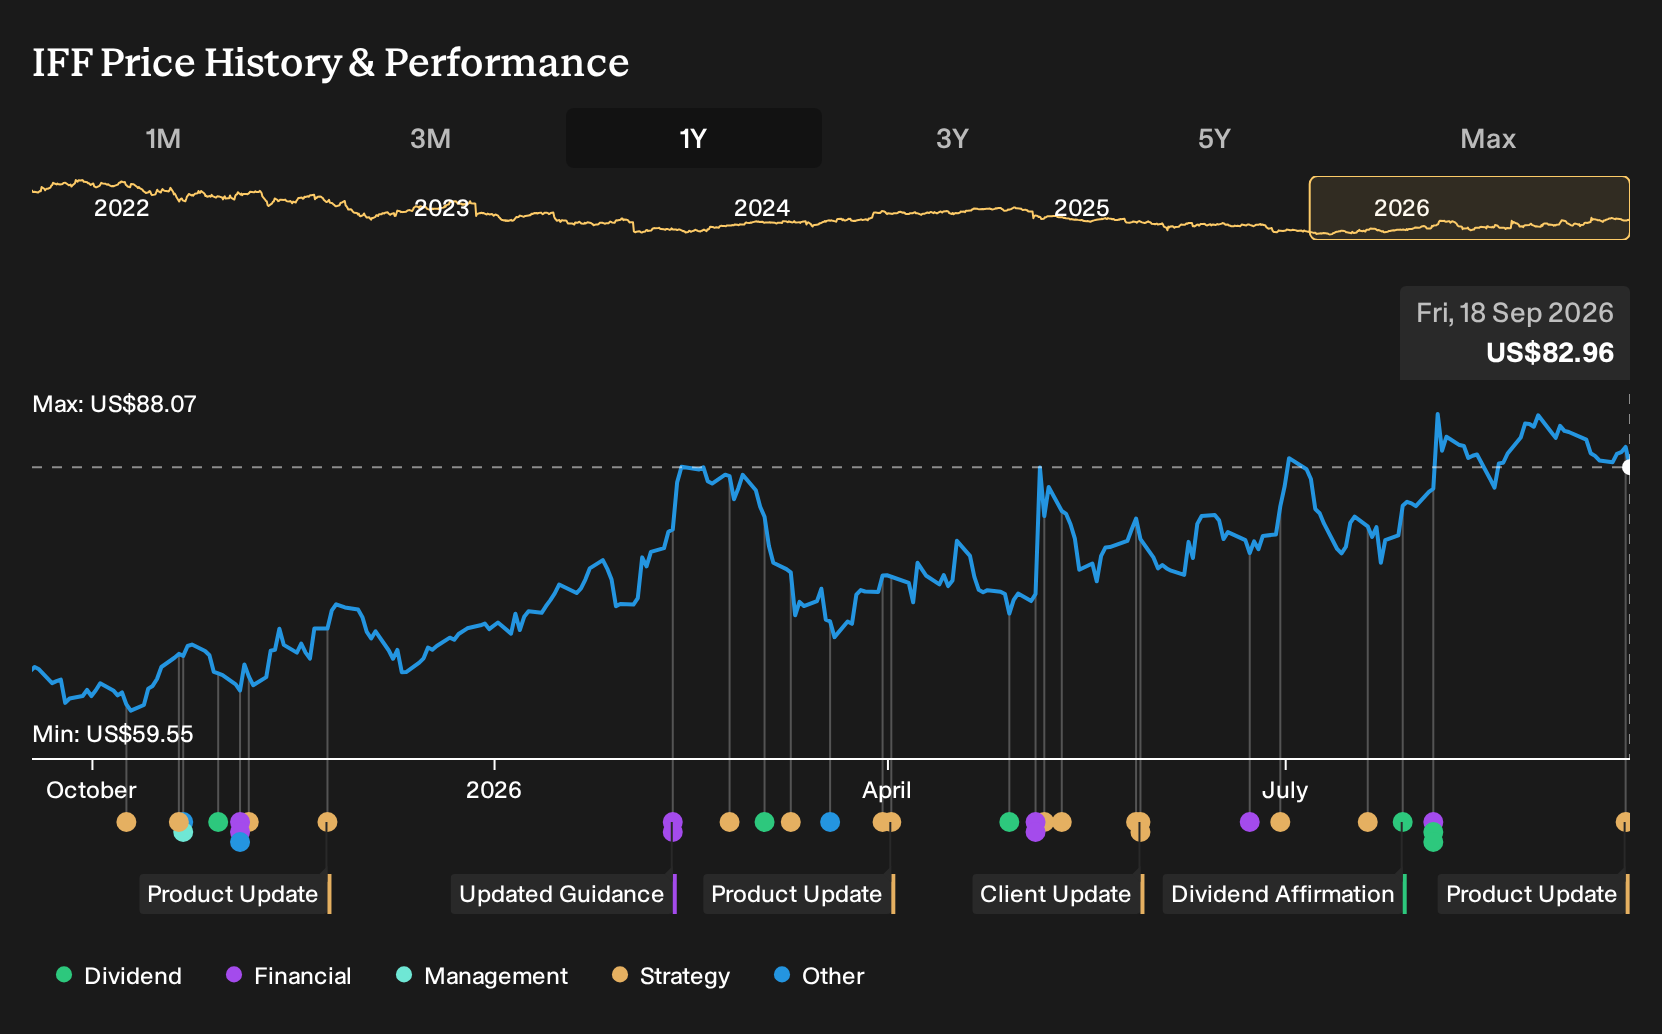The width and height of the screenshot is (1662, 1034).
Task: Click the Min: US$59.55 label
Action: coord(113,734)
